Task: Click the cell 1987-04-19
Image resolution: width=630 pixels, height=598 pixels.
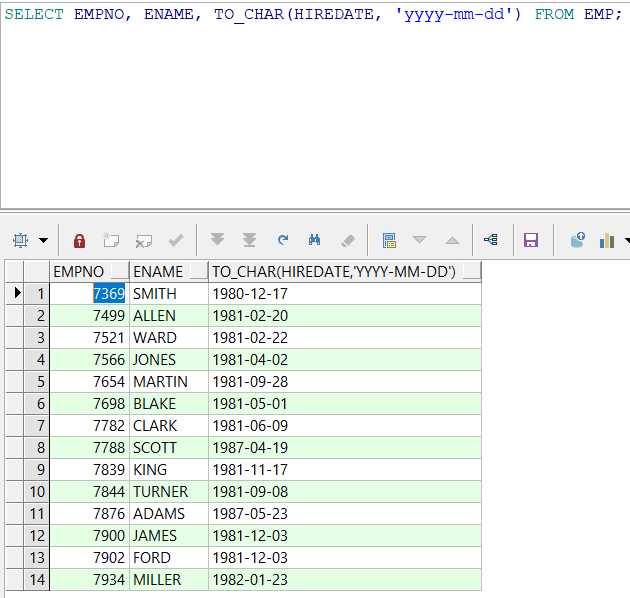Action: pos(345,448)
